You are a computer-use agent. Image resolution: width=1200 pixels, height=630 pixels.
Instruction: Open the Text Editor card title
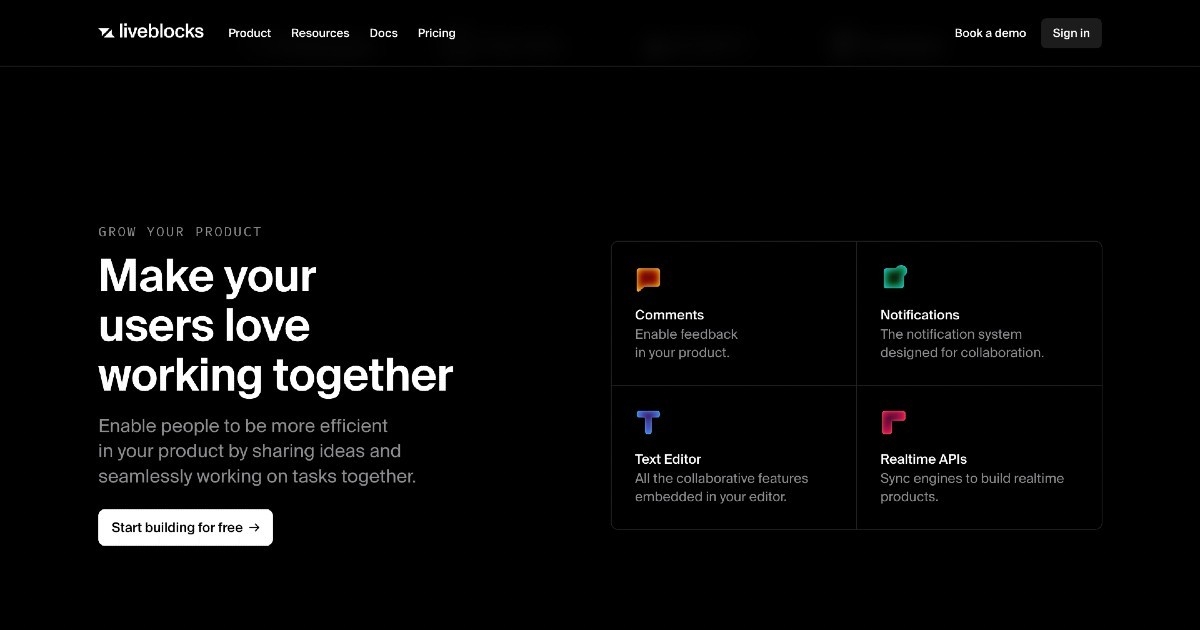pyautogui.click(x=667, y=459)
